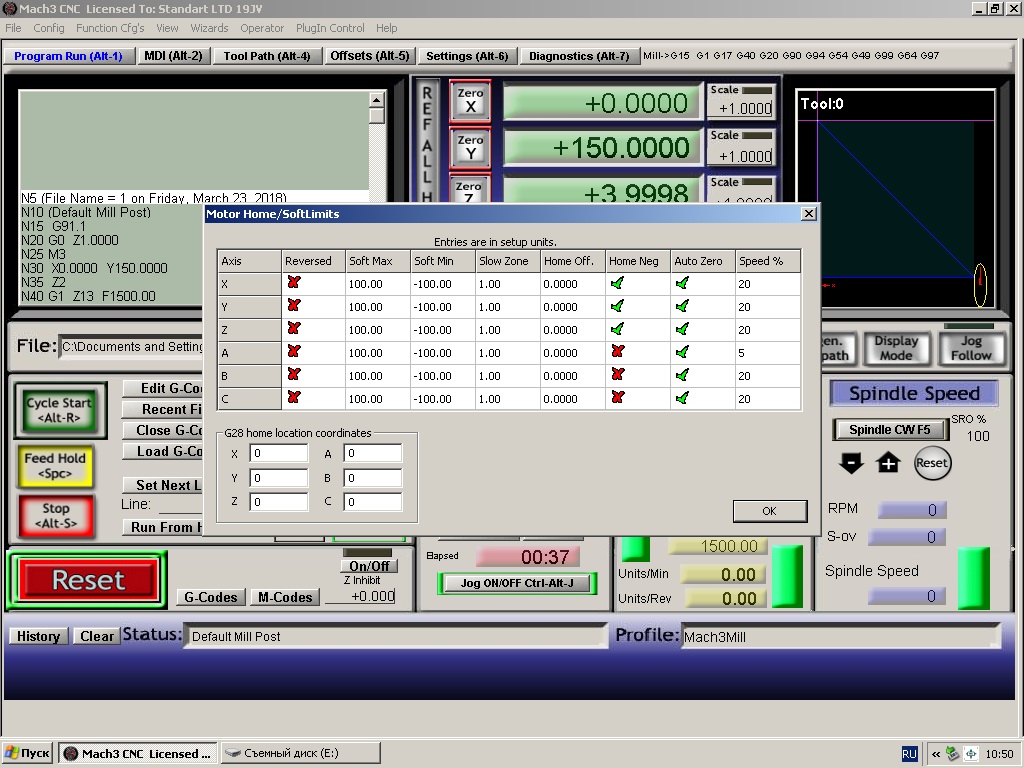The image size is (1024, 768).
Task: Click G28 A coordinate field
Action: coord(372,453)
